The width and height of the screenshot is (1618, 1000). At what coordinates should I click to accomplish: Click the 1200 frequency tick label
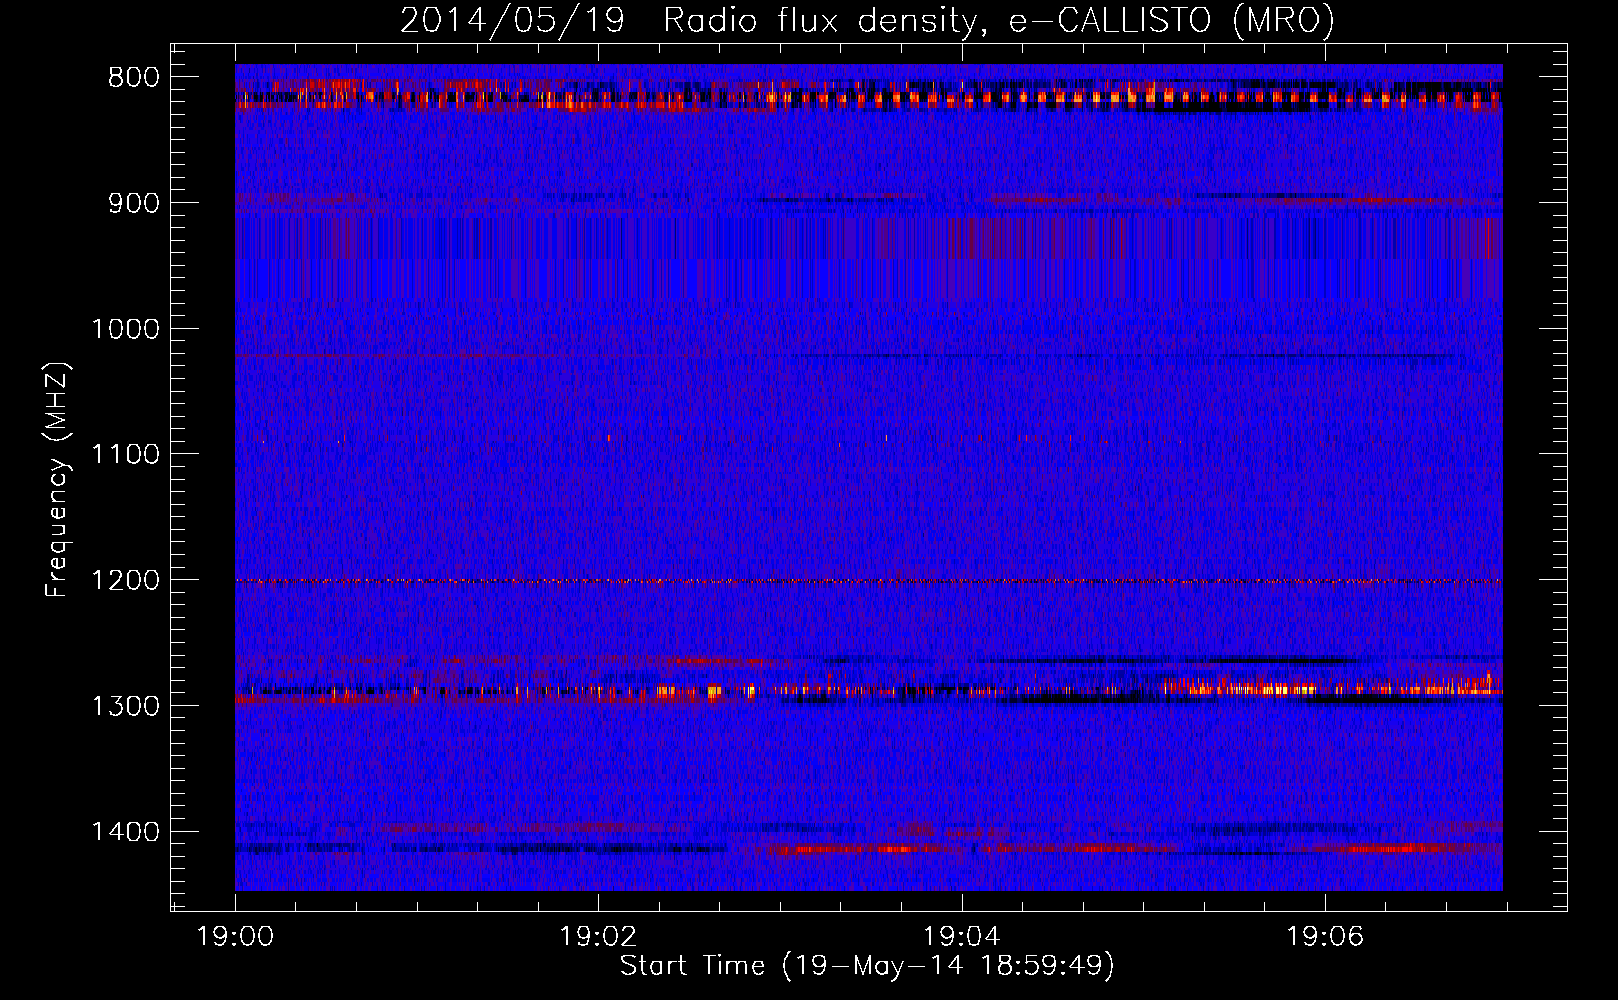(x=125, y=580)
